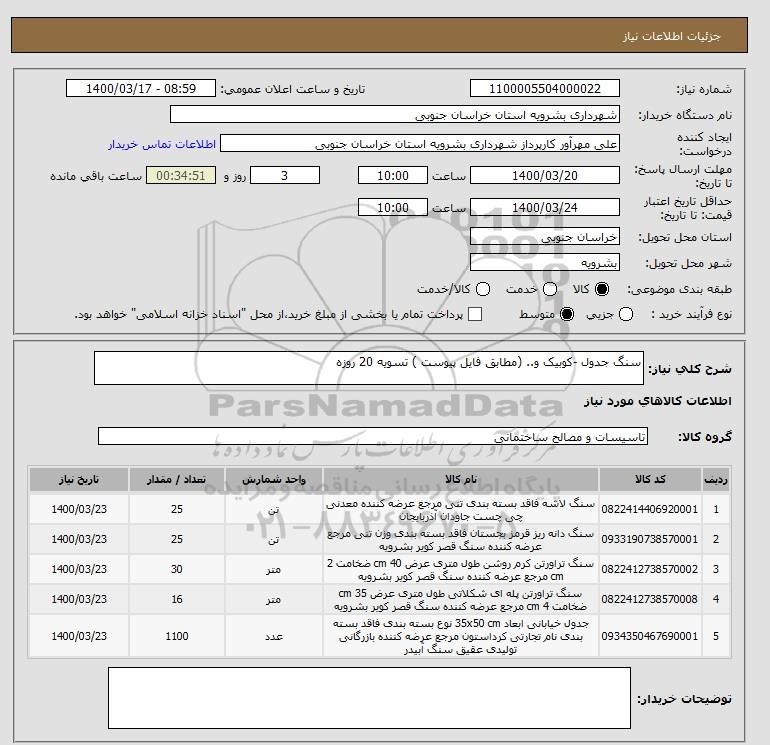Select the خدمت radio button
Image resolution: width=770 pixels, height=745 pixels.
550,289
